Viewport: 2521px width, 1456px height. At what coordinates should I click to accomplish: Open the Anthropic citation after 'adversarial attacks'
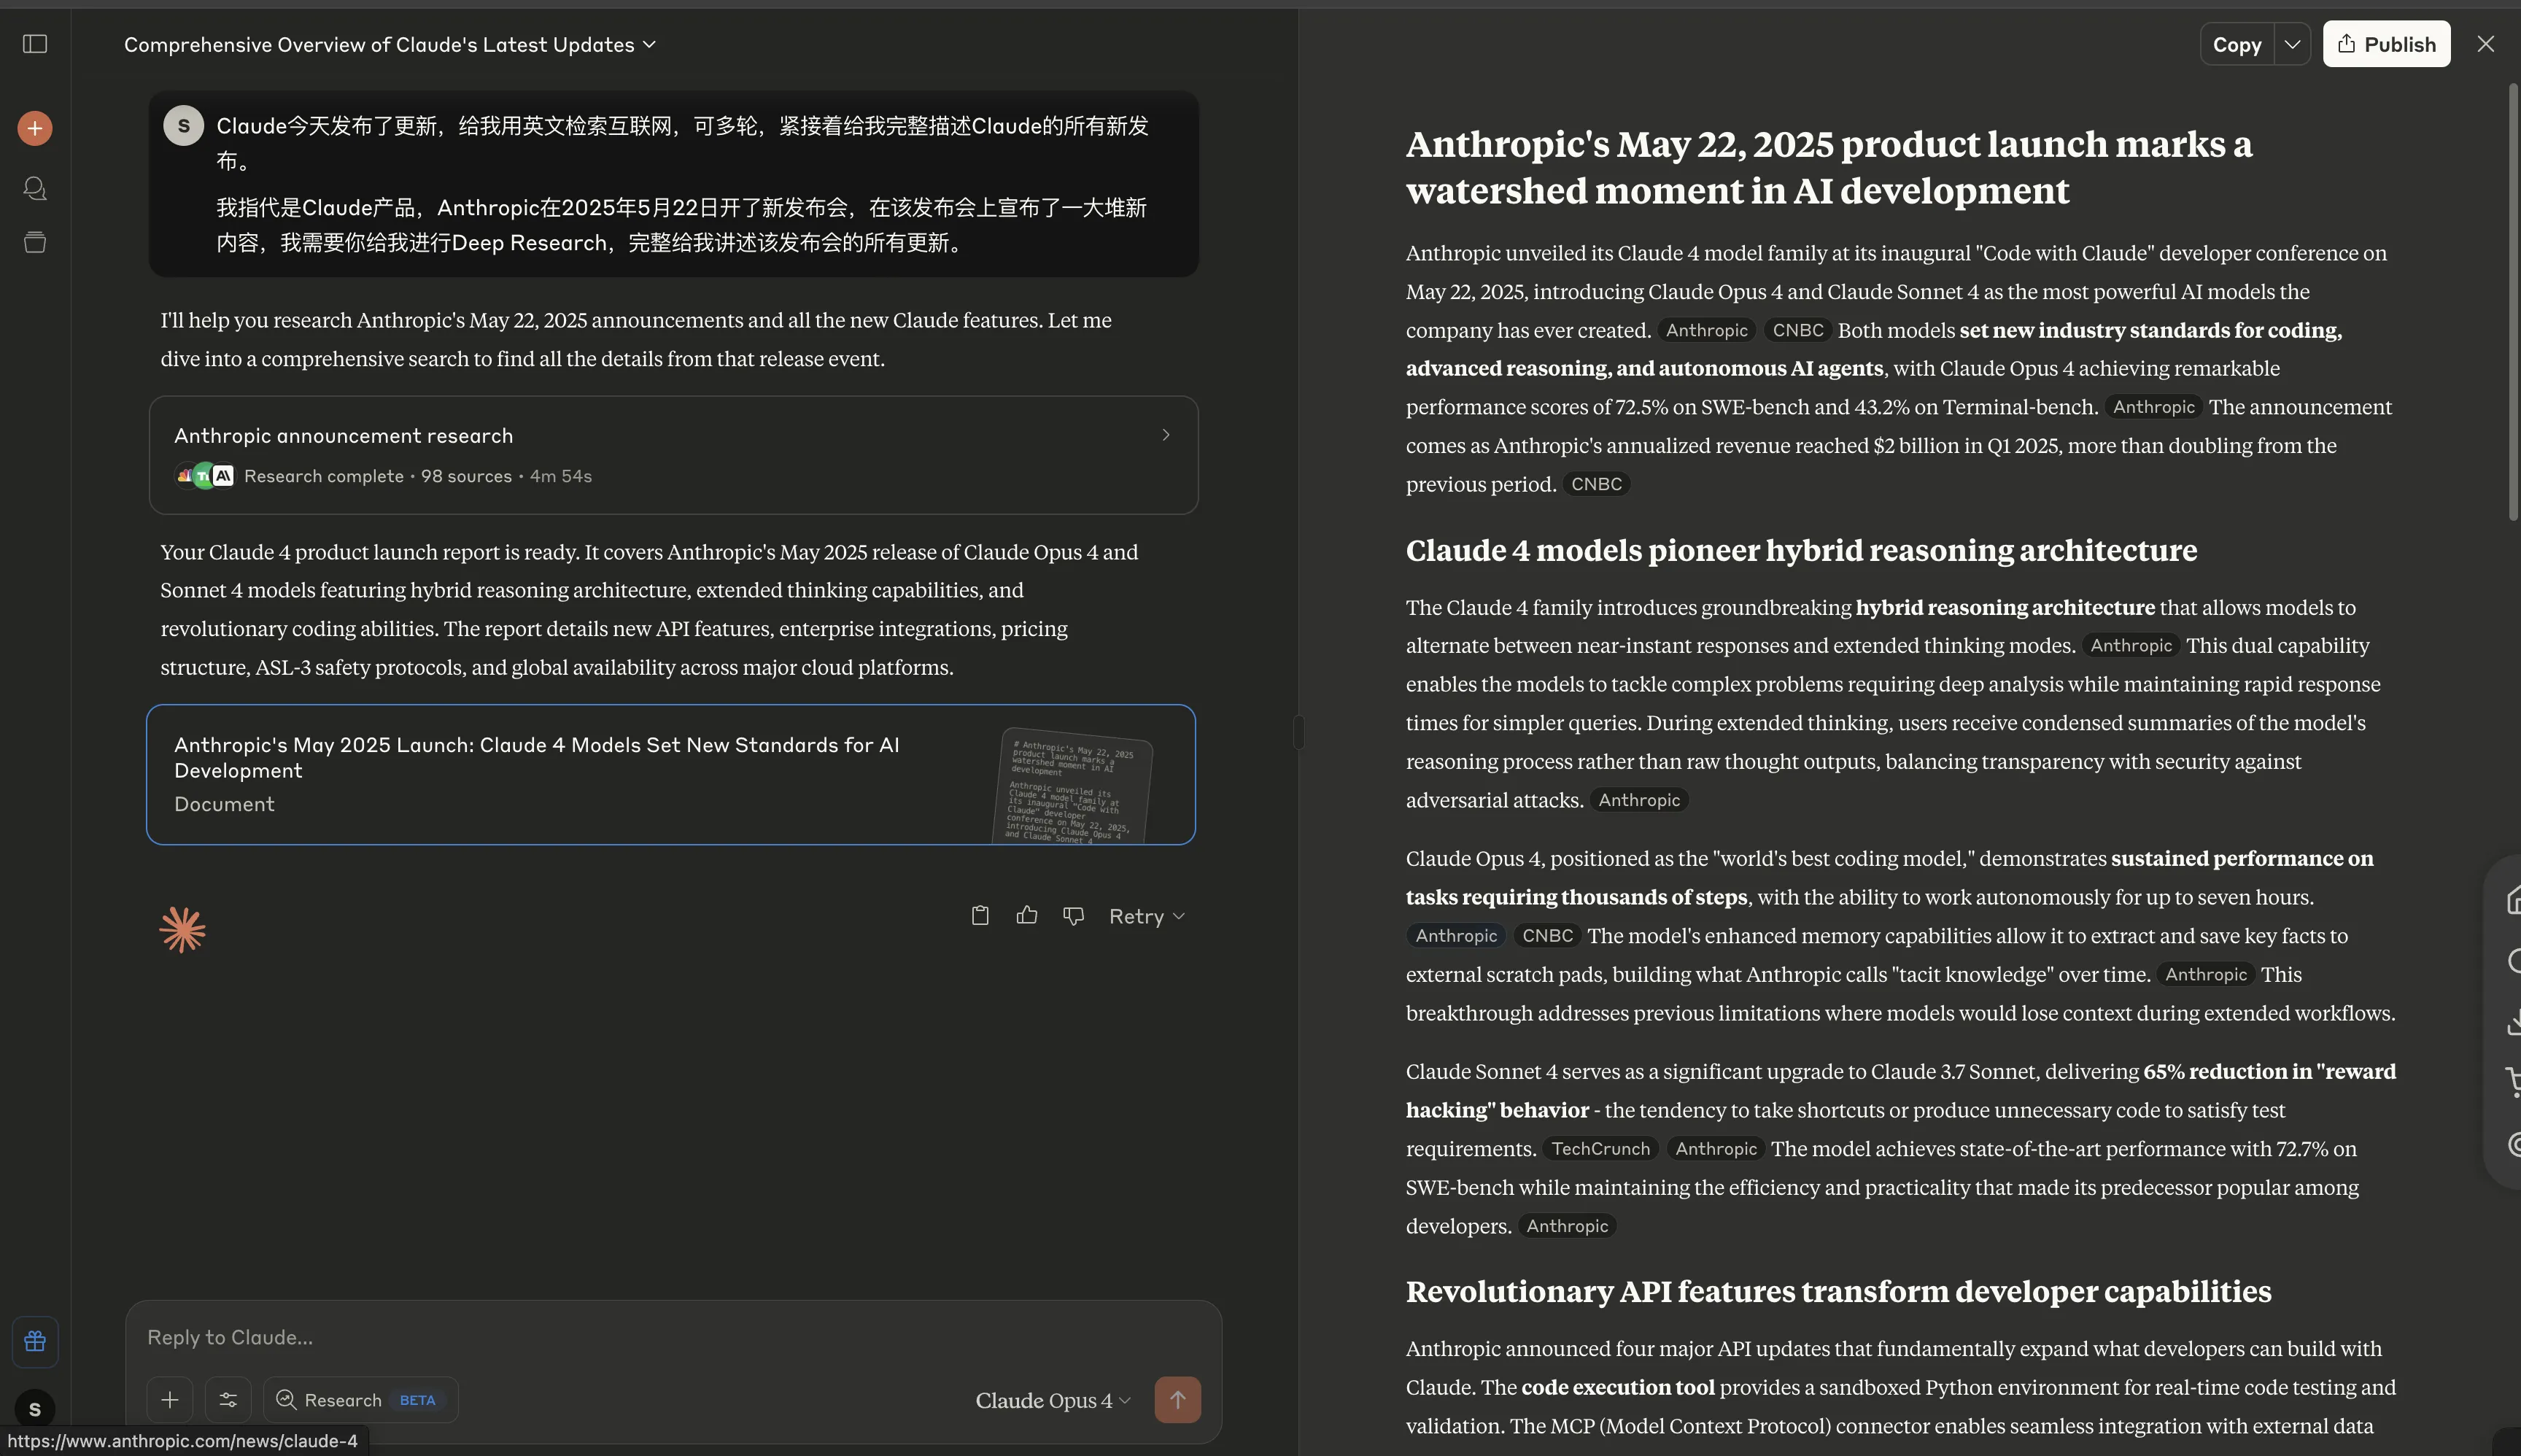point(1639,800)
